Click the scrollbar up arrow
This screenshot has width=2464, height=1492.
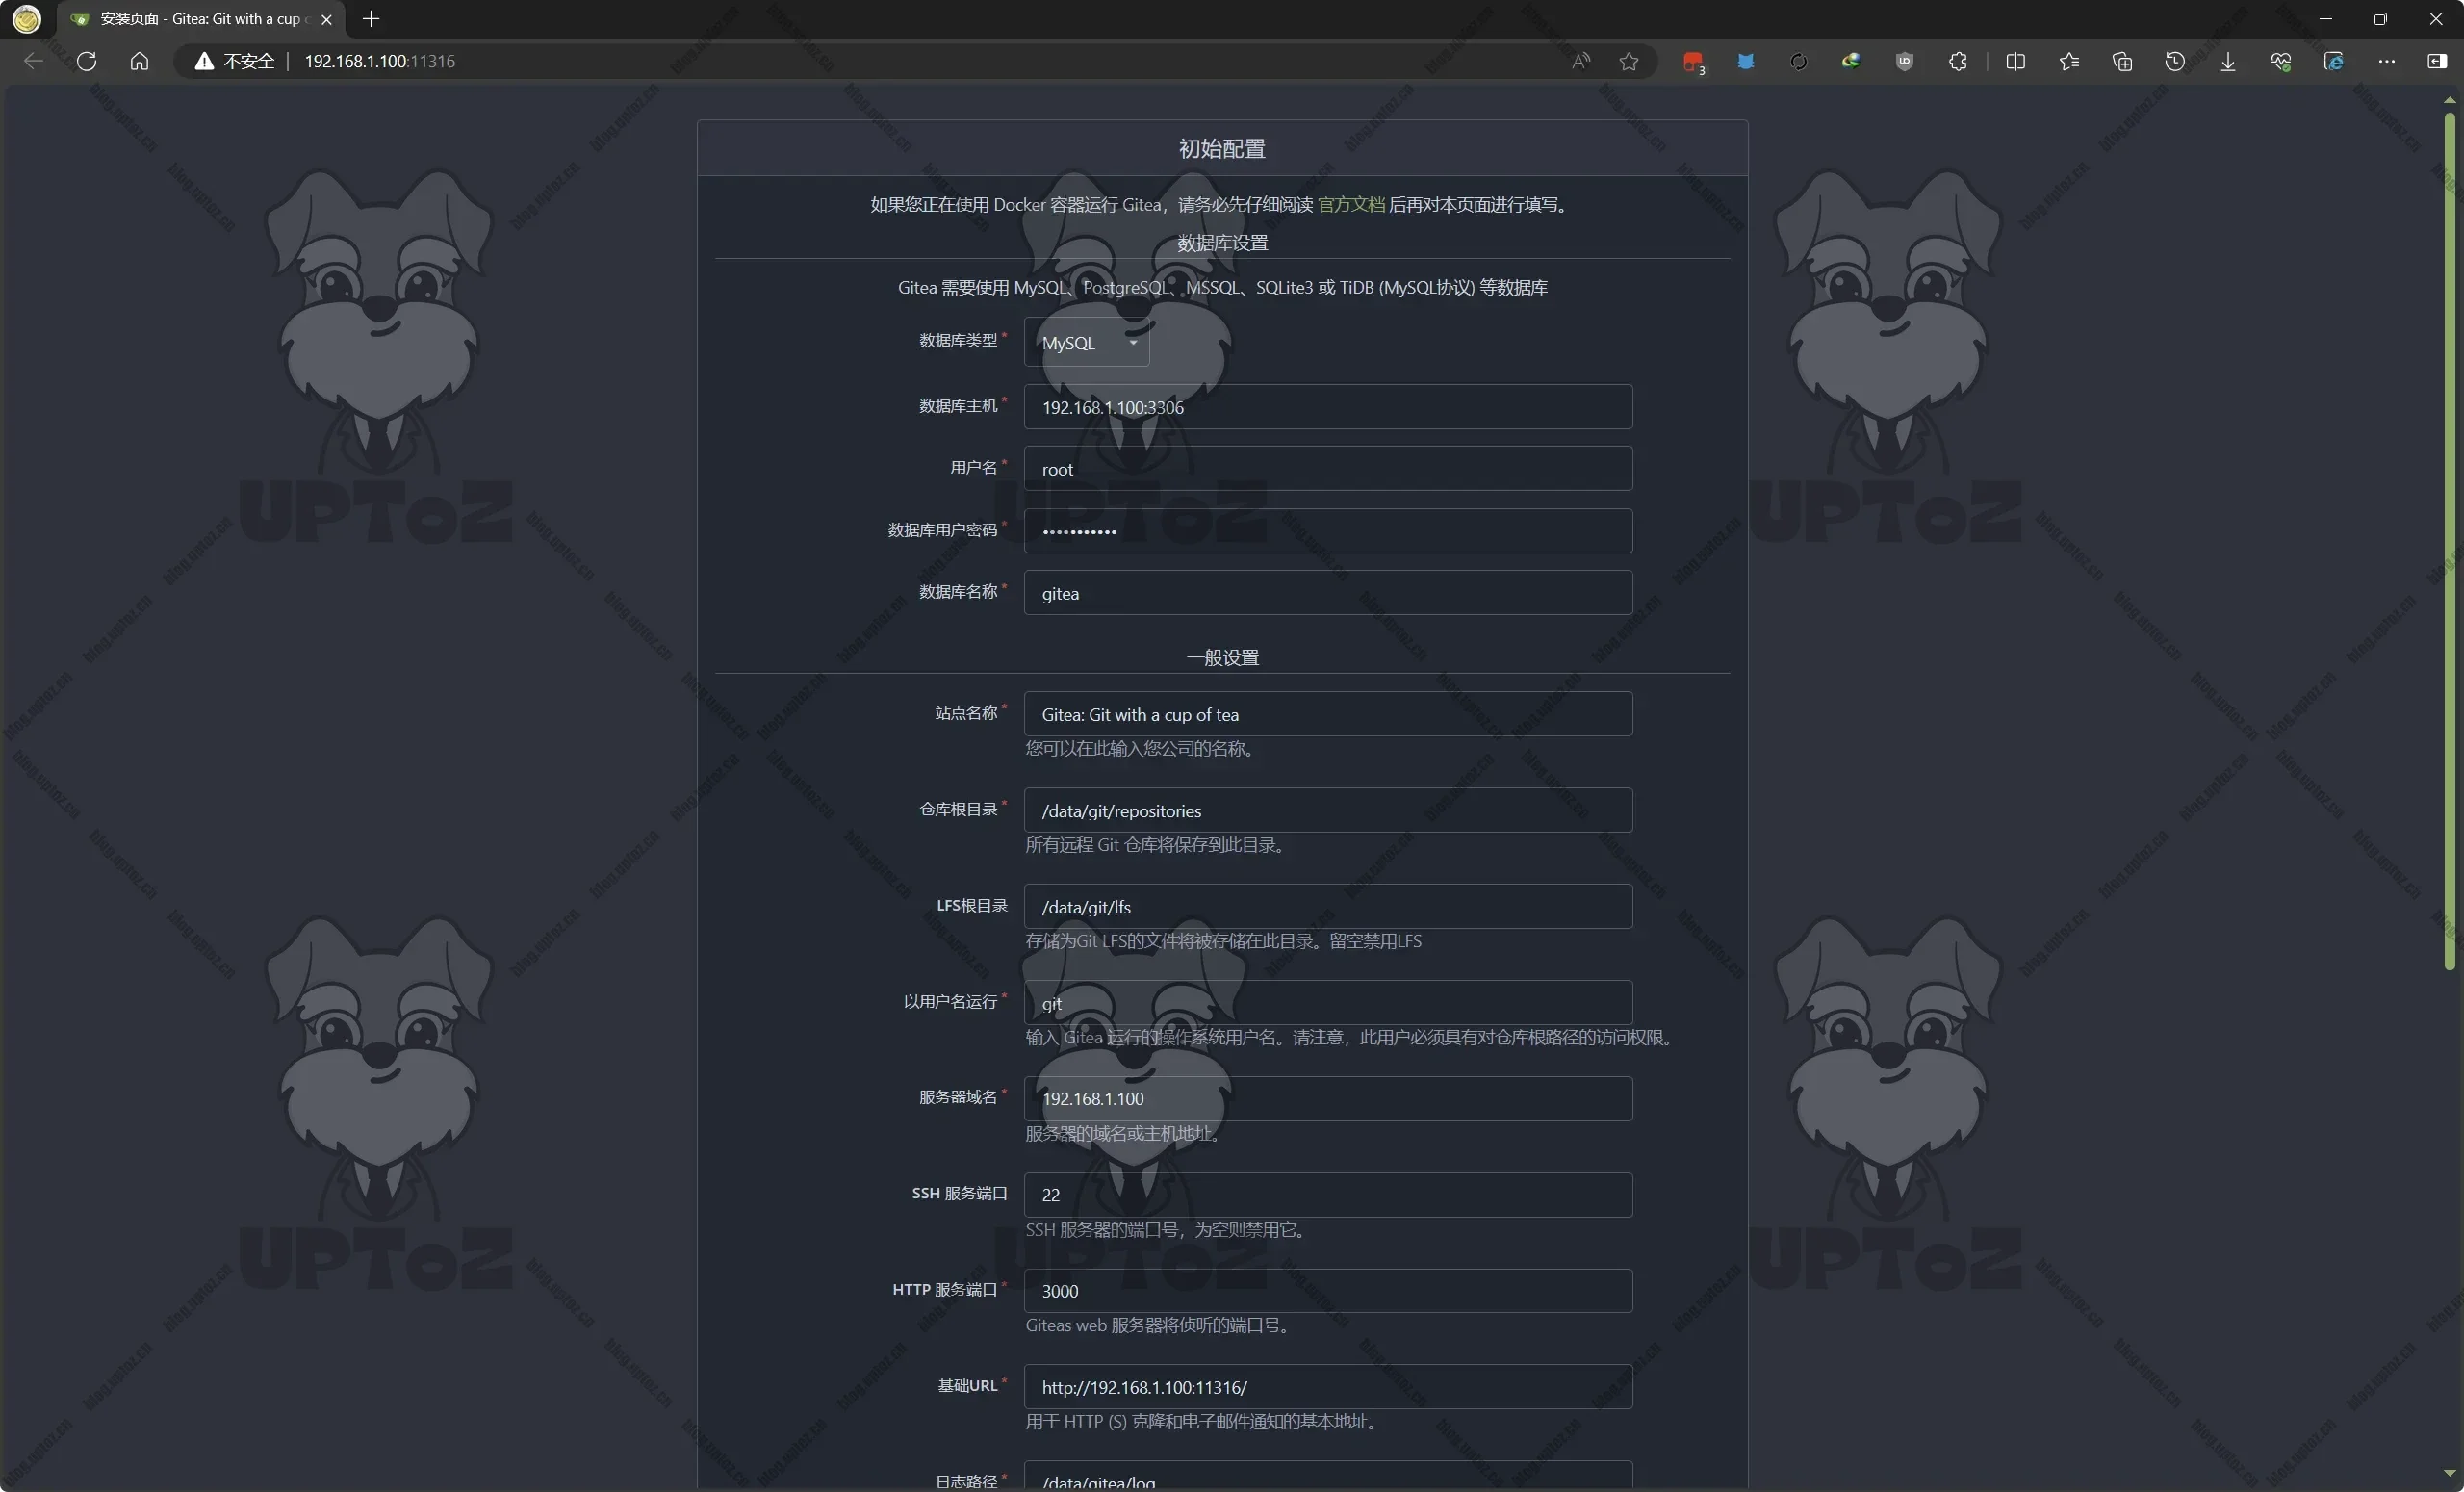tap(2449, 100)
